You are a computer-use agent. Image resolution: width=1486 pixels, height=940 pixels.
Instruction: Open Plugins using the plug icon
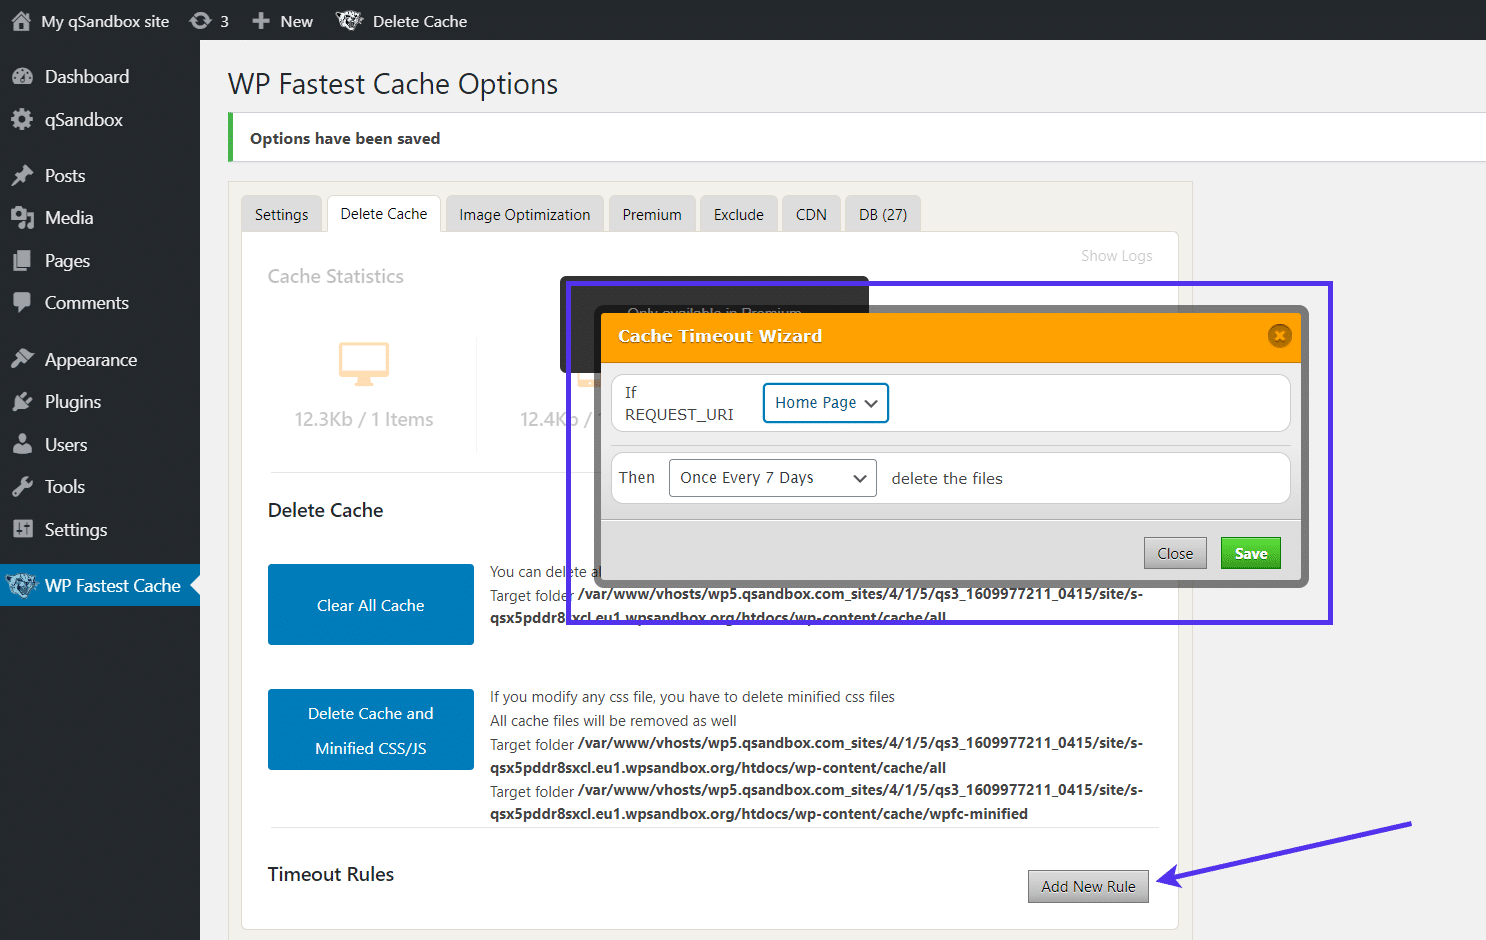point(22,401)
